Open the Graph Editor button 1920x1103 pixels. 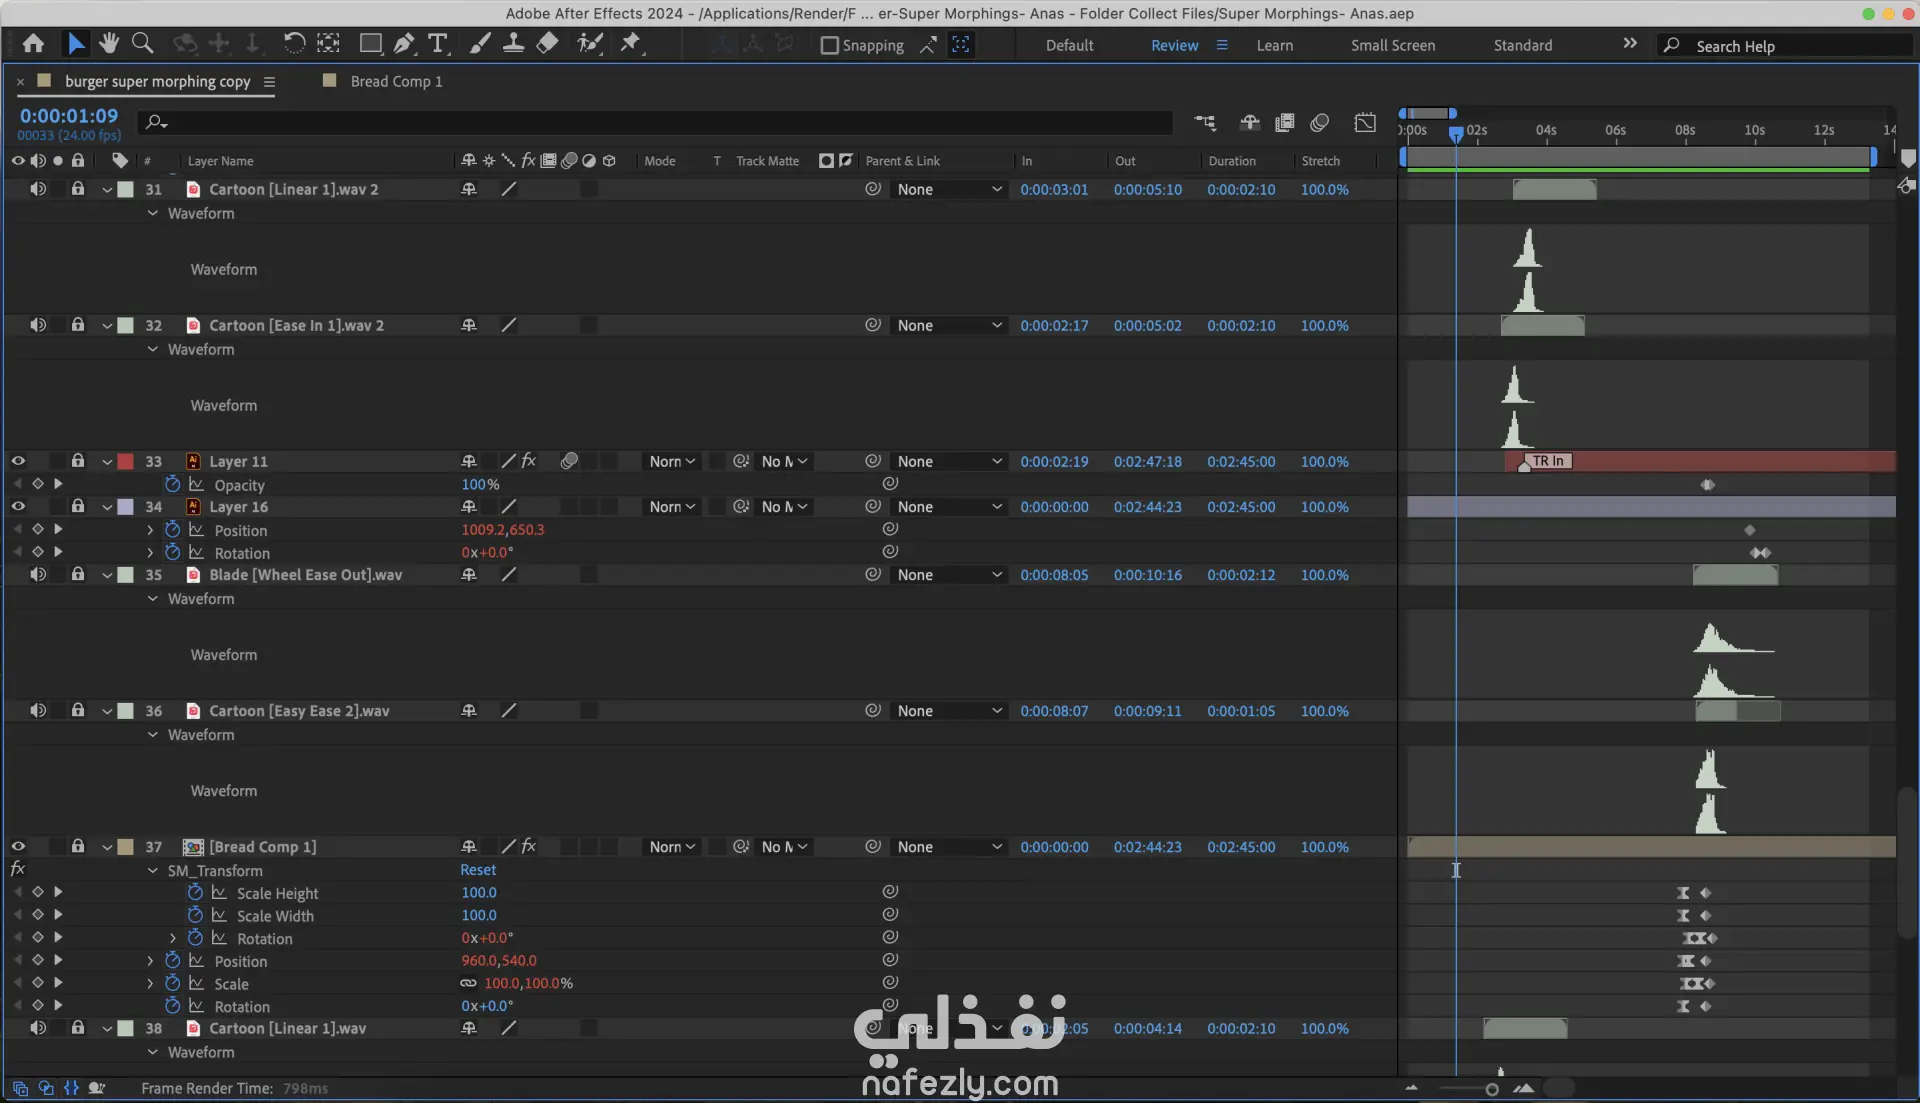[x=1365, y=122]
